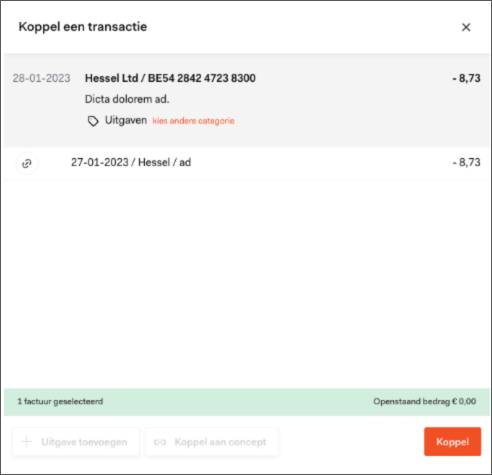Select the 27-01-2023 / Hessel / ad invoice row
Image resolution: width=492 pixels, height=475 pixels.
tap(247, 163)
